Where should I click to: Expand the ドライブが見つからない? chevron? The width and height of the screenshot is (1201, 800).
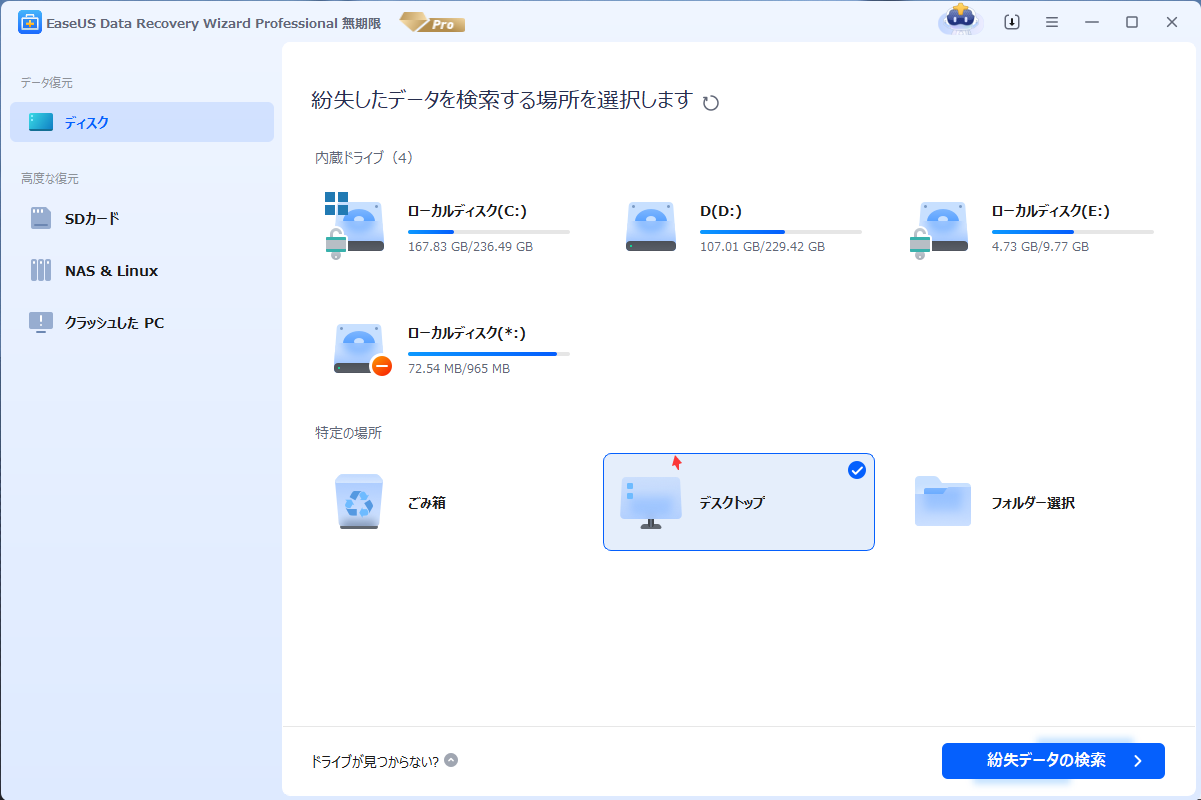451,760
